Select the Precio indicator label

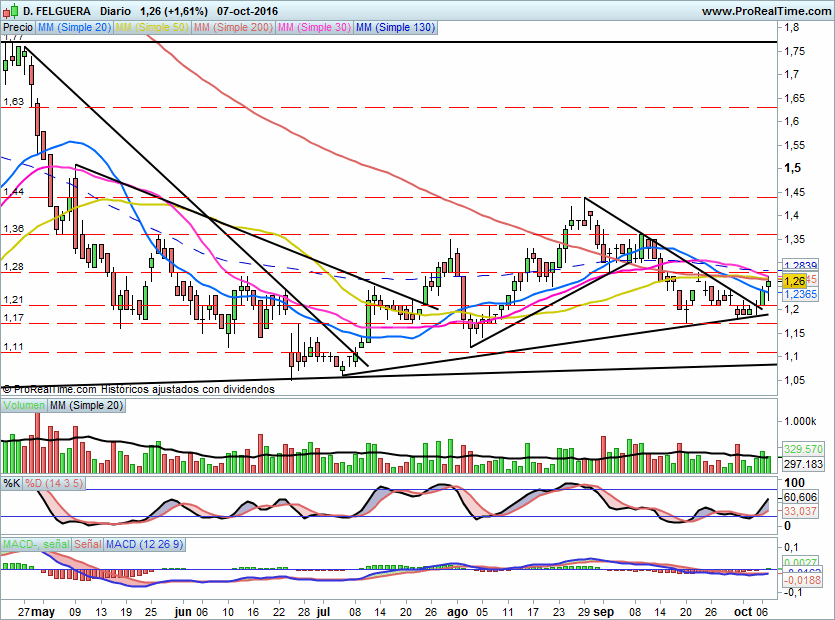pos(17,28)
